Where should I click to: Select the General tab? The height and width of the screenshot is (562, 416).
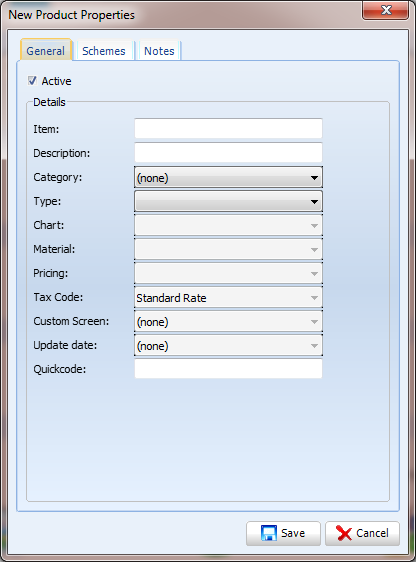pyautogui.click(x=46, y=50)
